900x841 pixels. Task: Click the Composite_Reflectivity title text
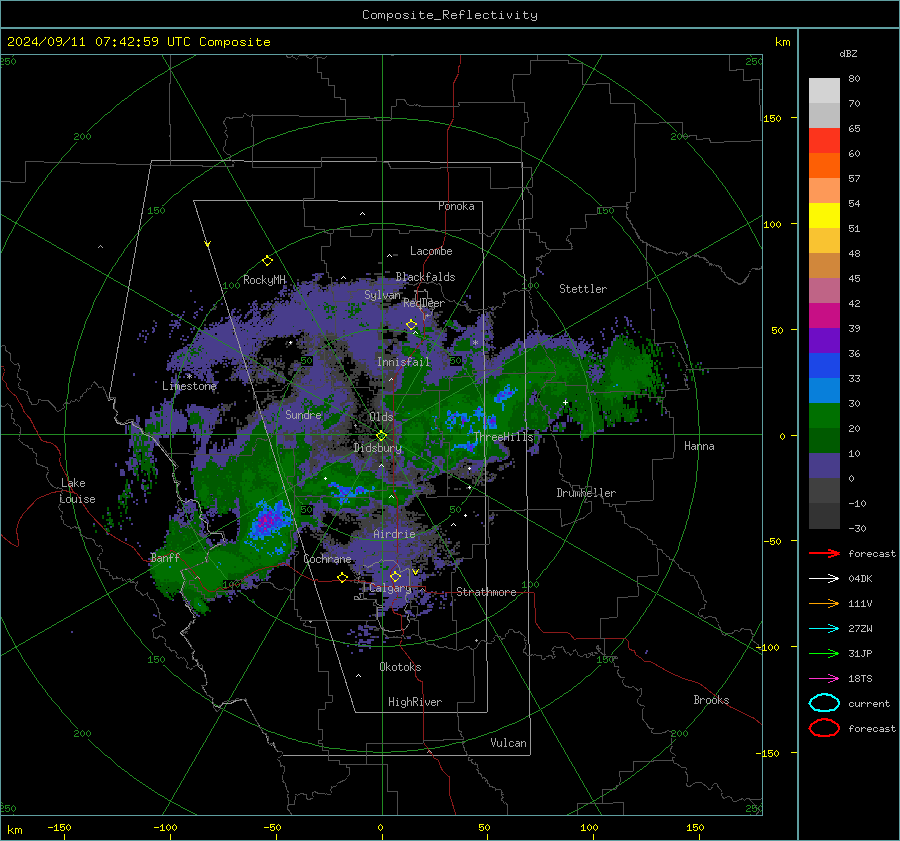tap(450, 15)
